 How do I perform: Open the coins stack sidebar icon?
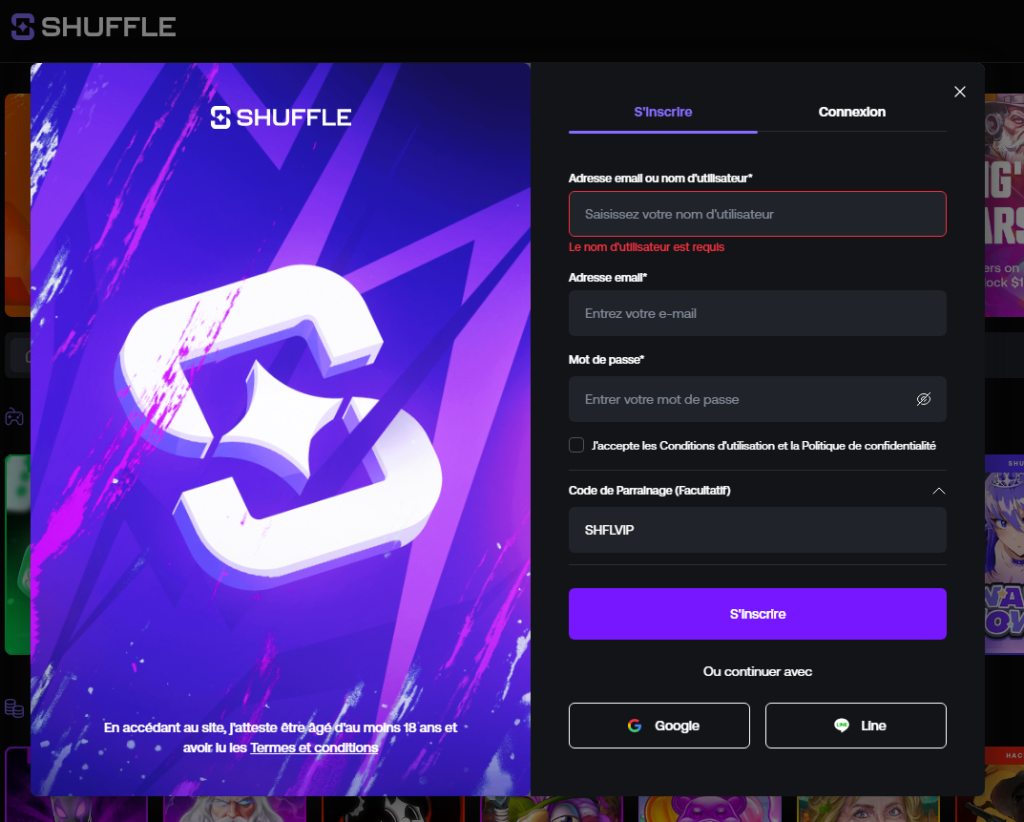pos(14,708)
